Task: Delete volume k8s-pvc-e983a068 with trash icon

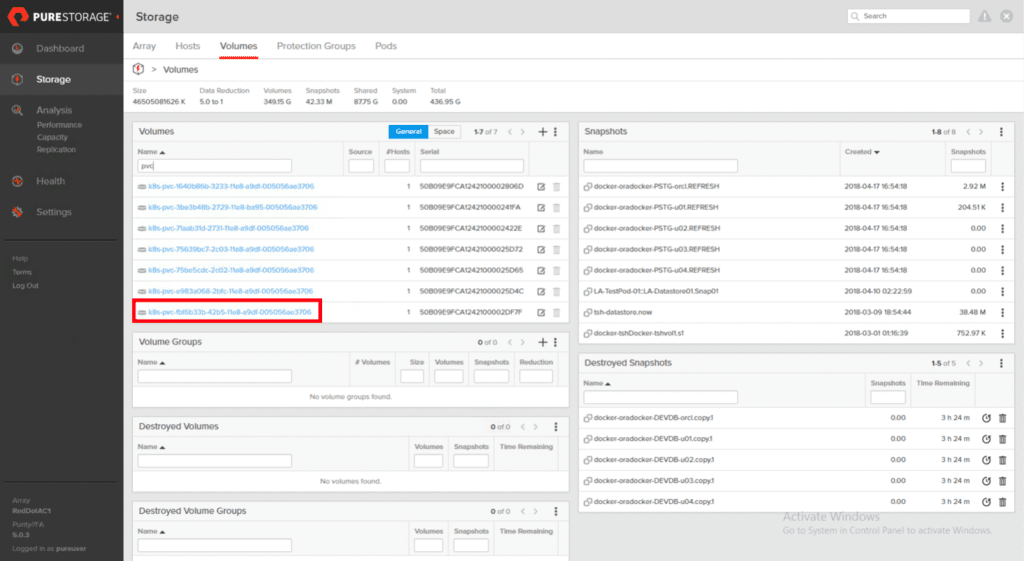Action: [x=557, y=291]
